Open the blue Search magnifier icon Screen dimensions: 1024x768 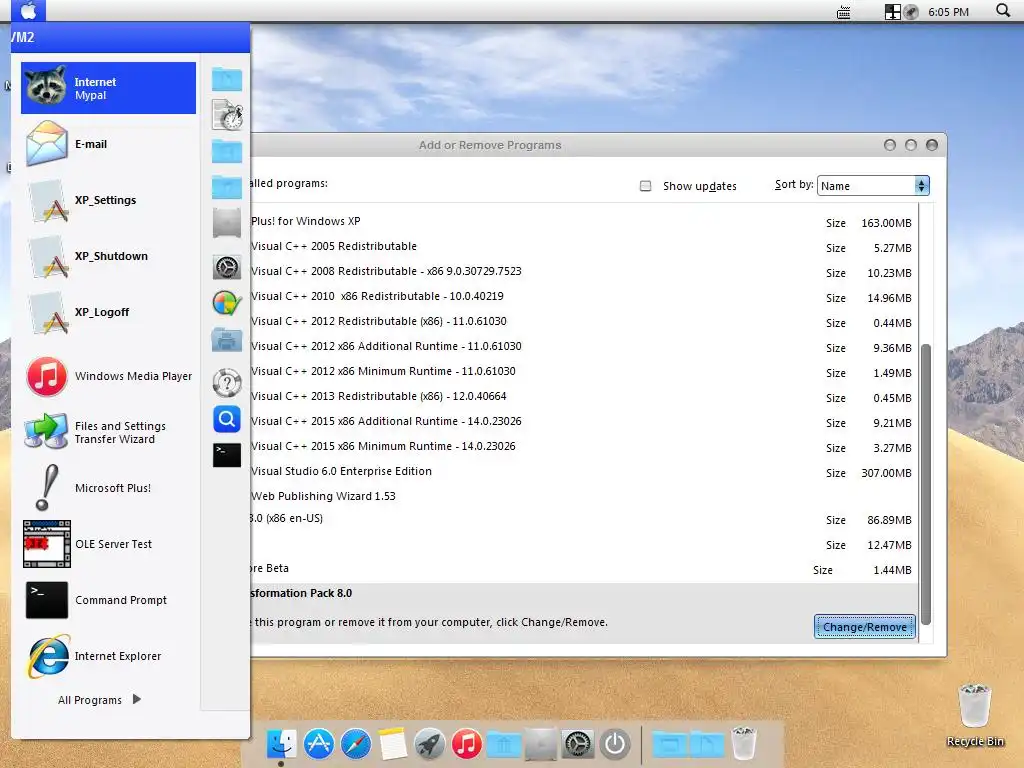[227, 419]
